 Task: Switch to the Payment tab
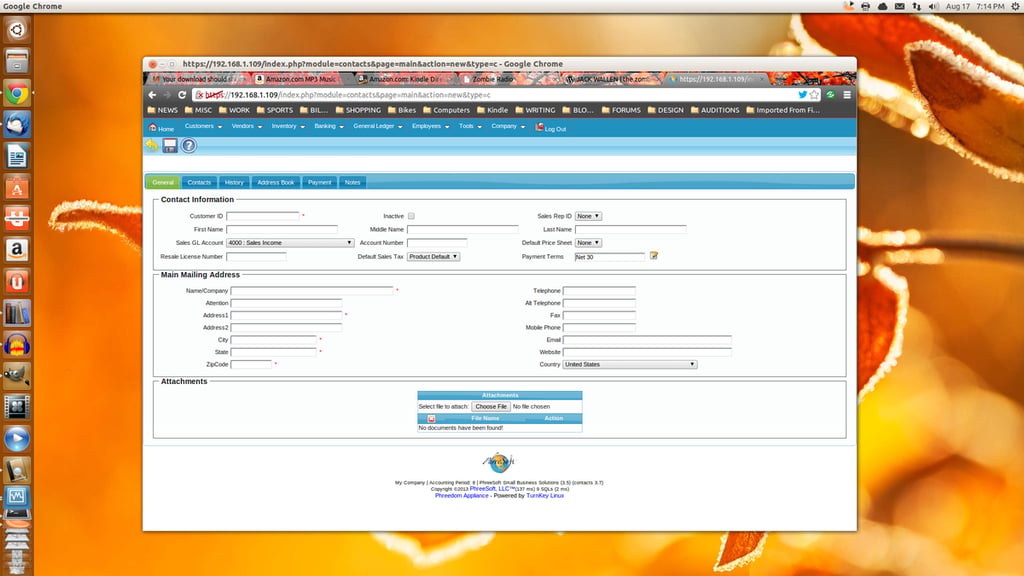(319, 182)
